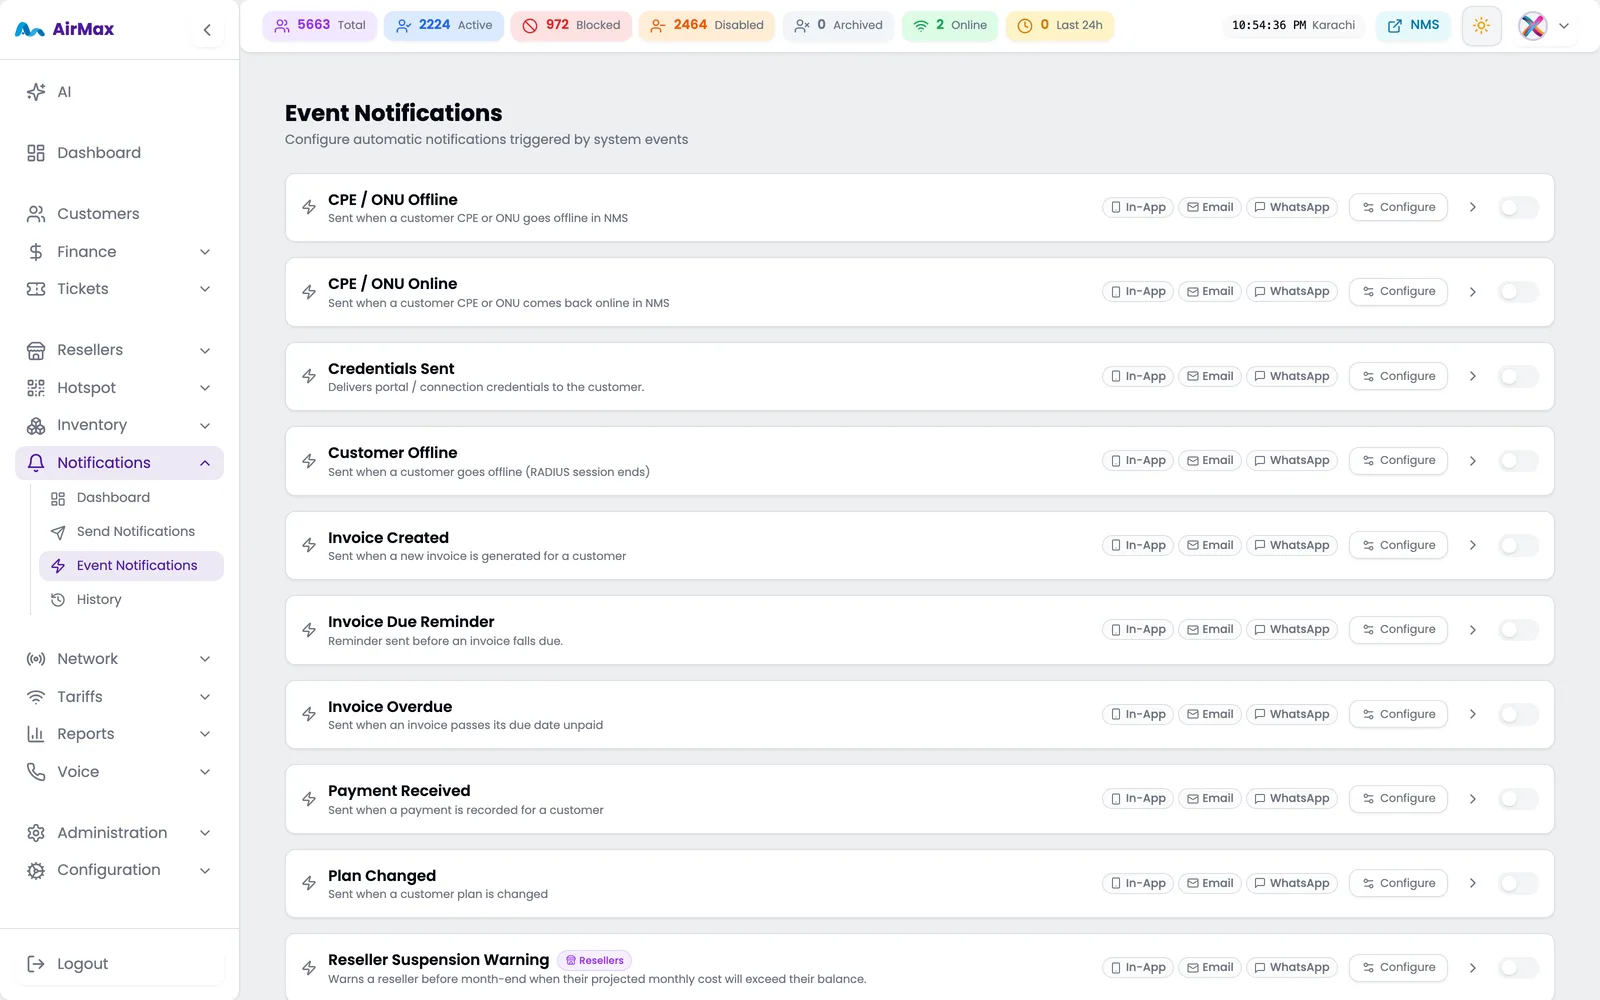
Task: Click the Customers people icon
Action: click(x=36, y=214)
